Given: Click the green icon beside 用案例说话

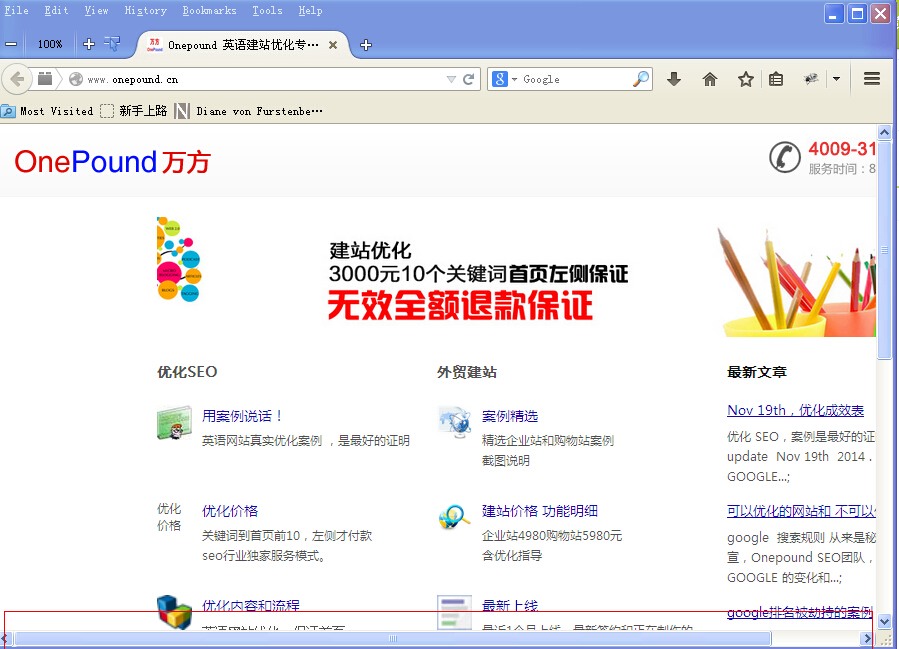Looking at the screenshot, I should 174,423.
